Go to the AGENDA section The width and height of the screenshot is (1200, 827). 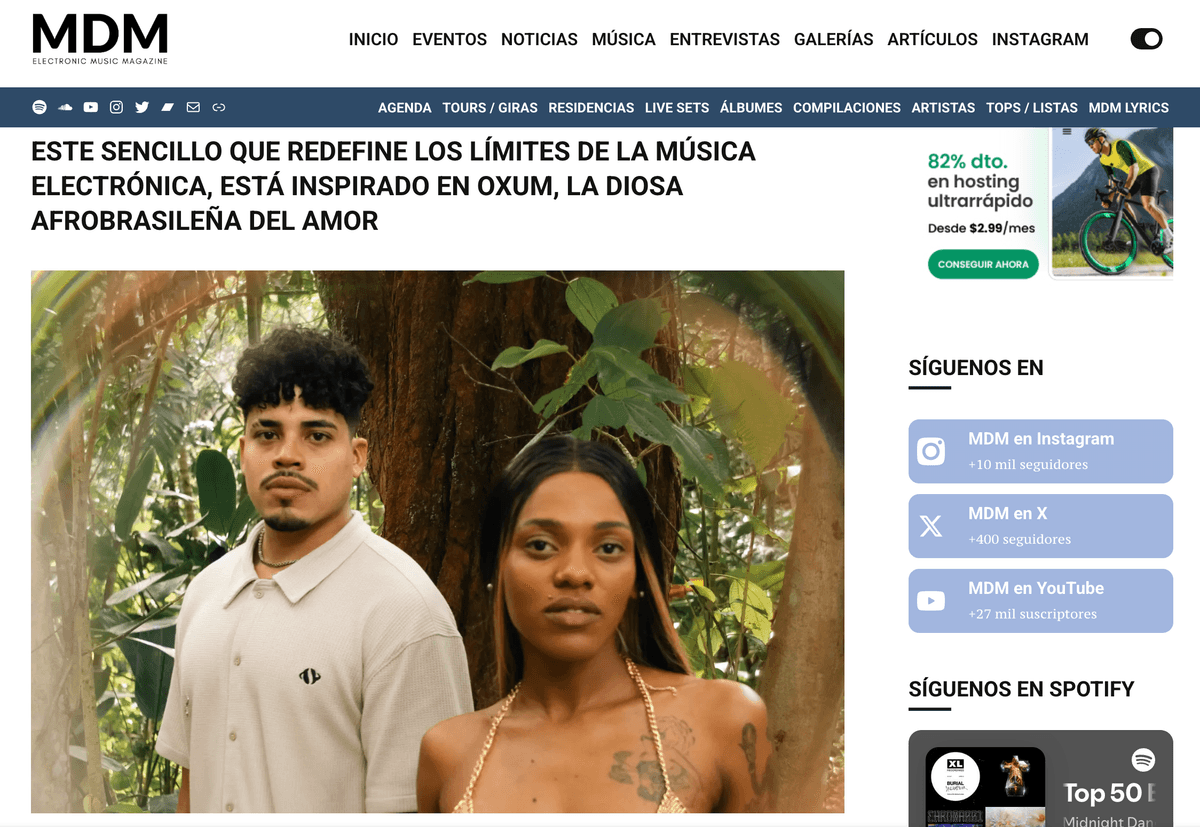coord(405,107)
